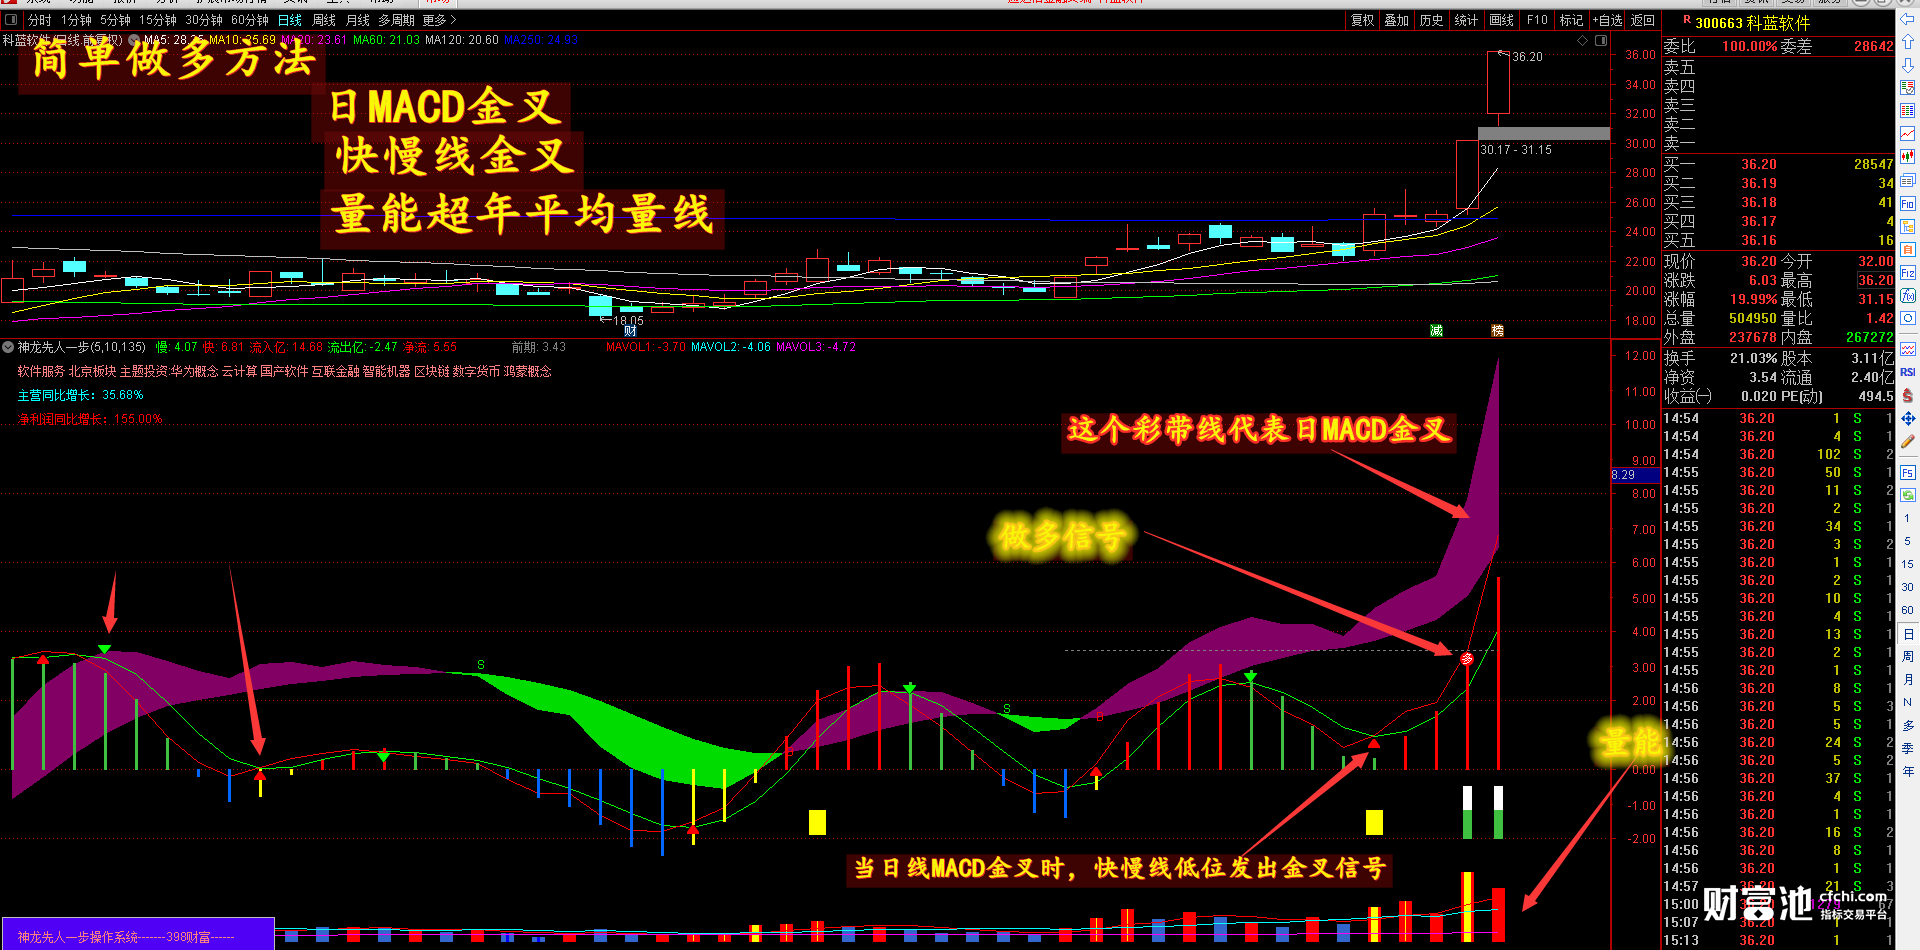
Task: Click the F5 switch icon in sidebar
Action: pyautogui.click(x=1907, y=472)
